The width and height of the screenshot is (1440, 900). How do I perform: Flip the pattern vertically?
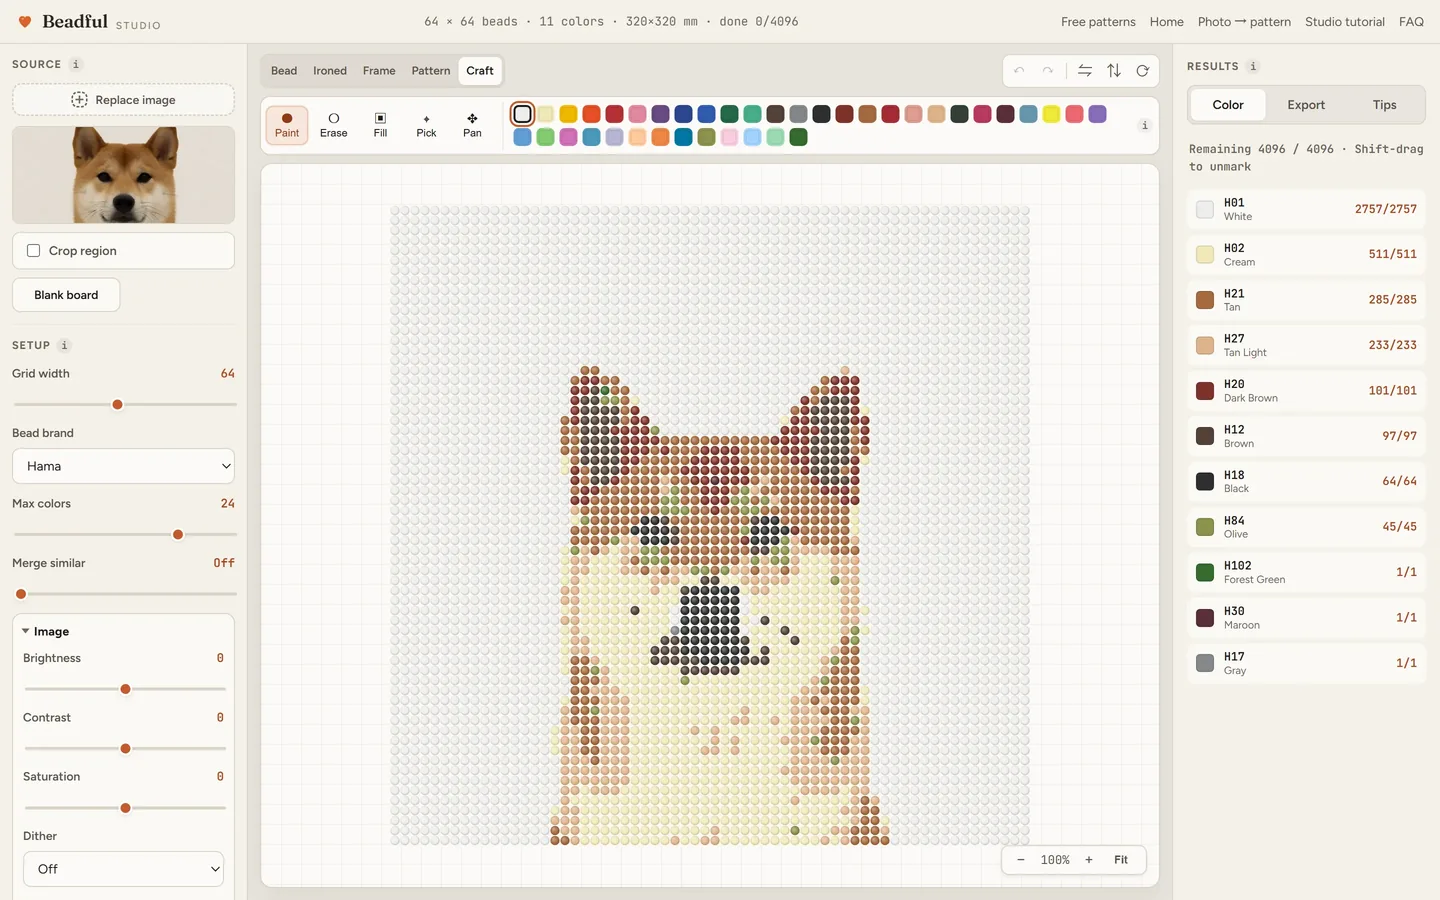pos(1114,71)
